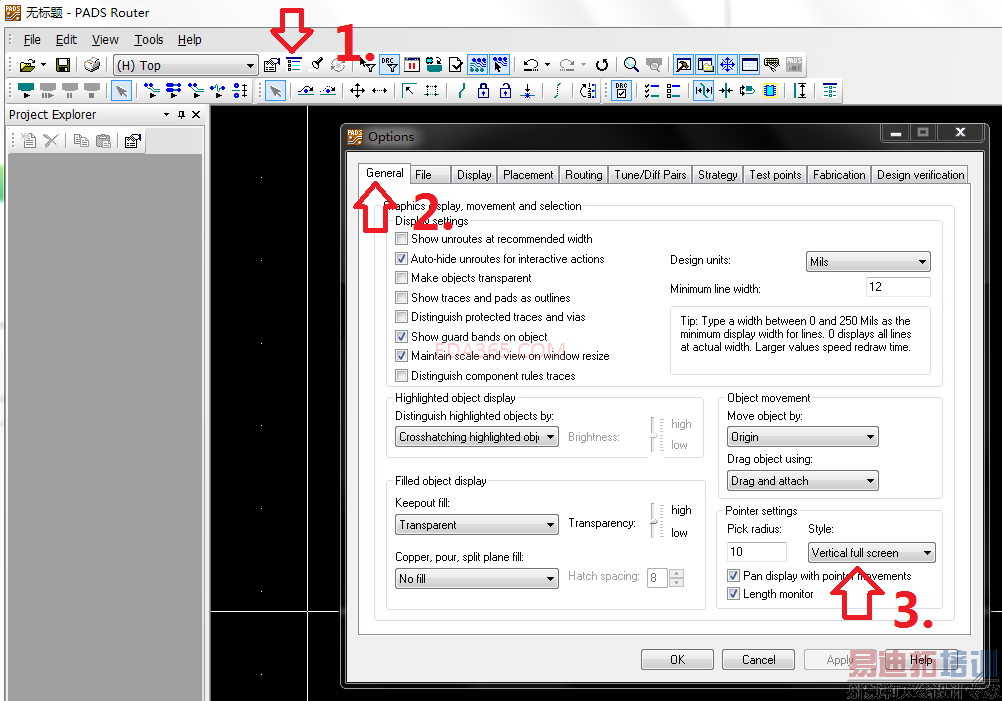Click the Save floppy disk icon
This screenshot has height=701, width=1002.
[63, 65]
